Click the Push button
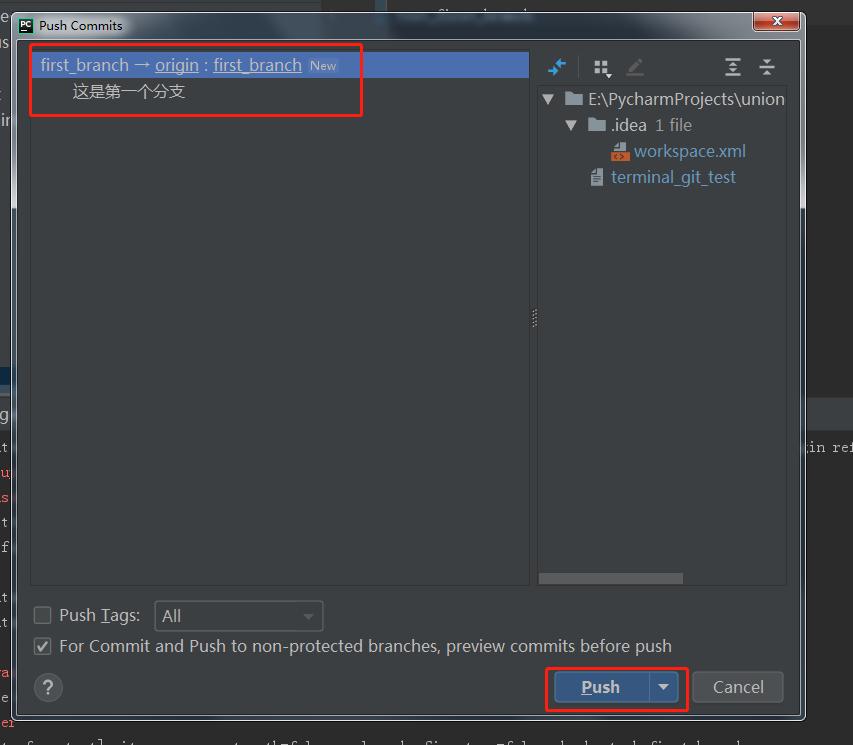 (601, 687)
